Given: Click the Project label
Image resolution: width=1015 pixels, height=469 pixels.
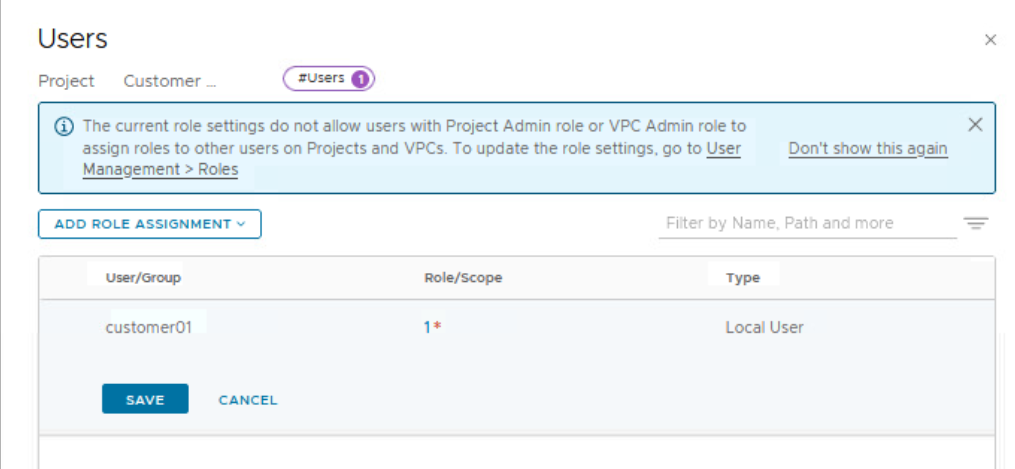Looking at the screenshot, I should [x=66, y=81].
